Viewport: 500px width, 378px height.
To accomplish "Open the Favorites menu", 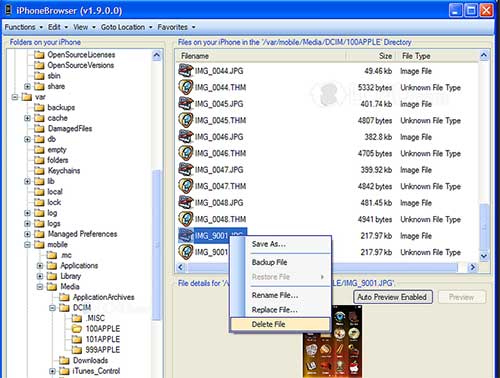I will tap(176, 27).
